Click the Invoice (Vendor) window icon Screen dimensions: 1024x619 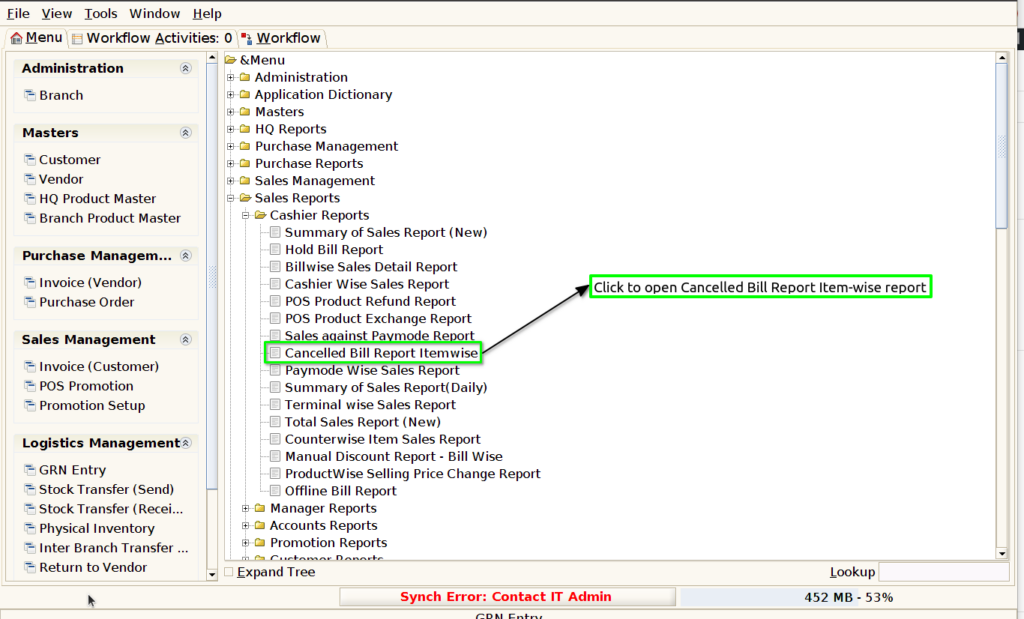29,282
